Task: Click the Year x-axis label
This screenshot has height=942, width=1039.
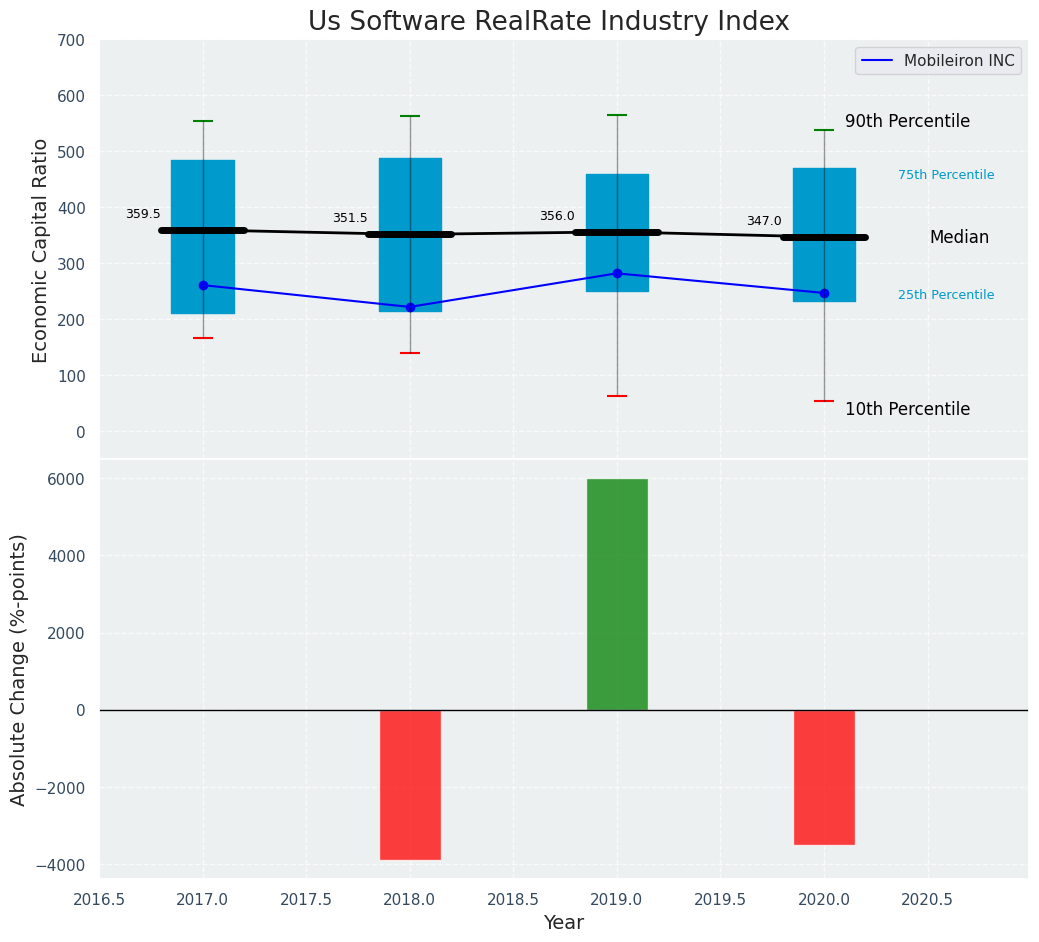Action: tap(564, 922)
